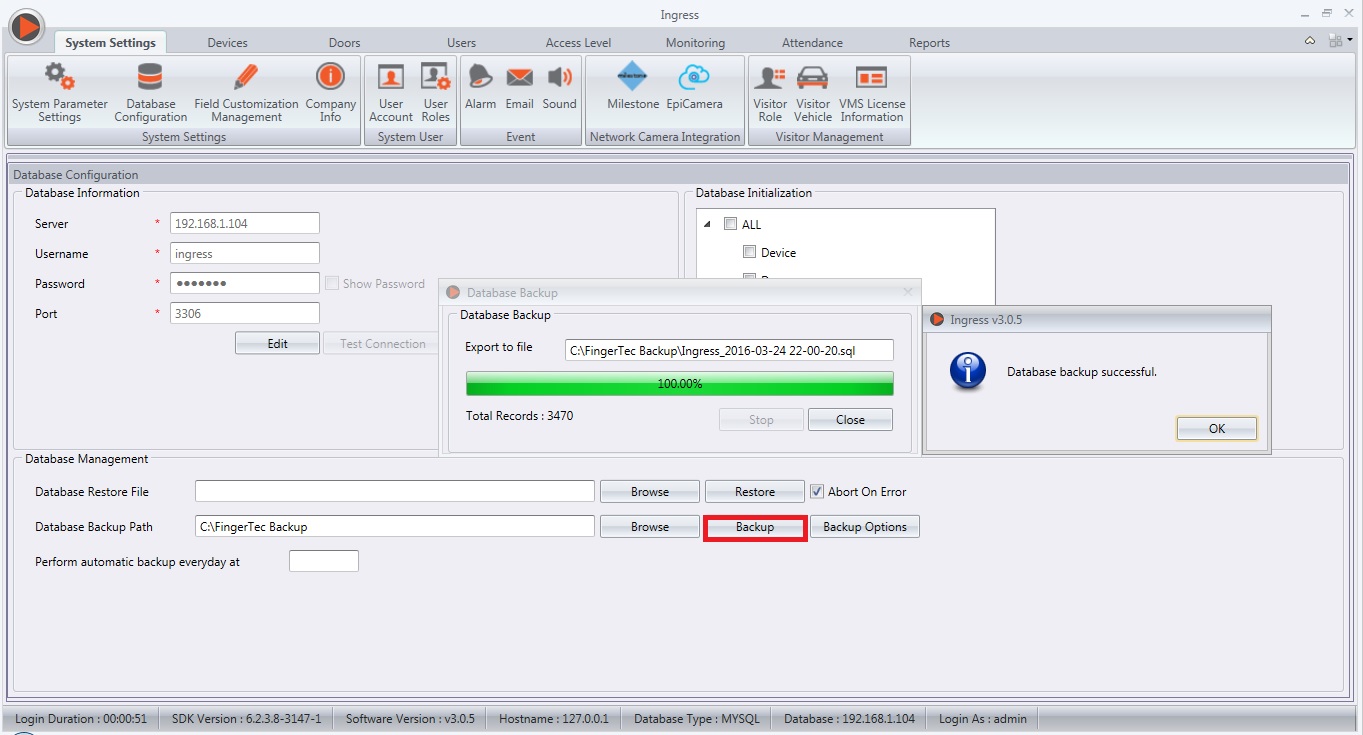Open Milestone camera integration
The height and width of the screenshot is (735, 1363).
pos(633,88)
